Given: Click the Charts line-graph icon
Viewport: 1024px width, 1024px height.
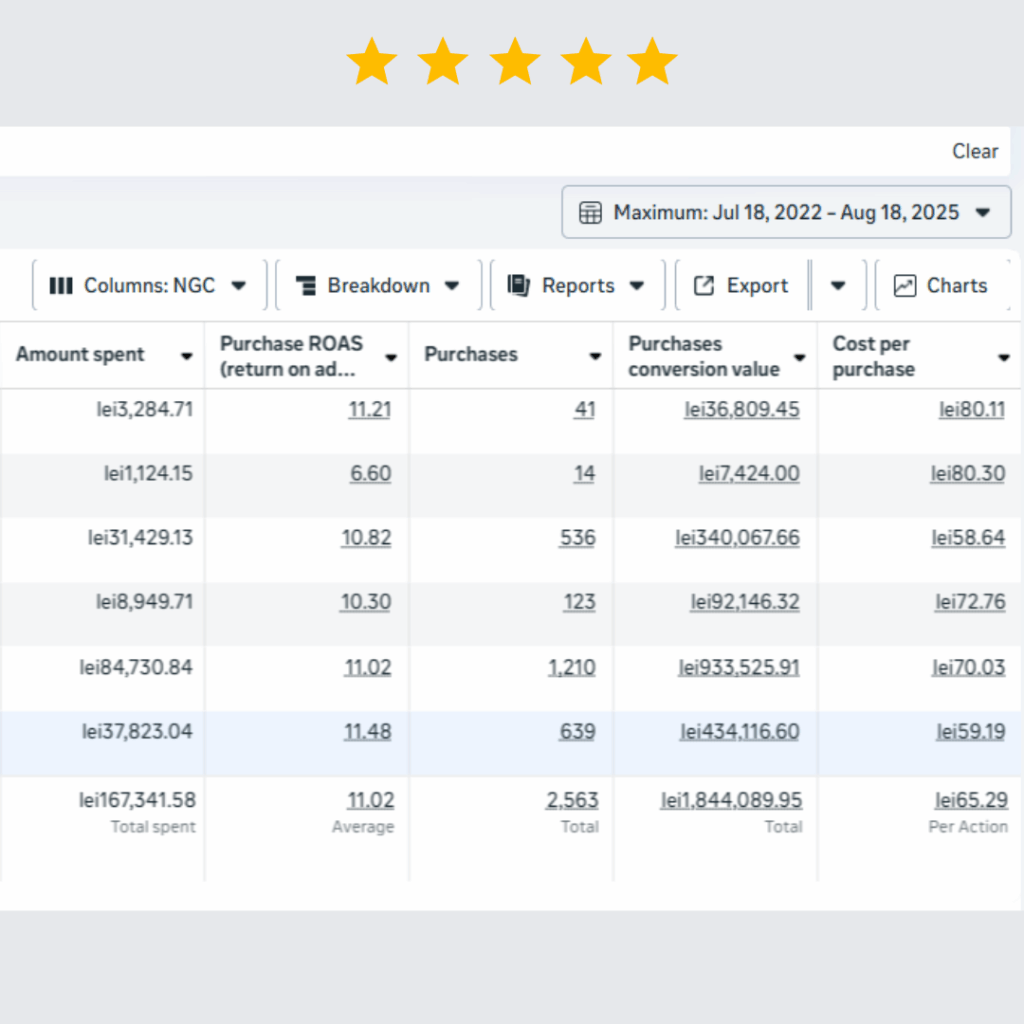Looking at the screenshot, I should pos(904,286).
